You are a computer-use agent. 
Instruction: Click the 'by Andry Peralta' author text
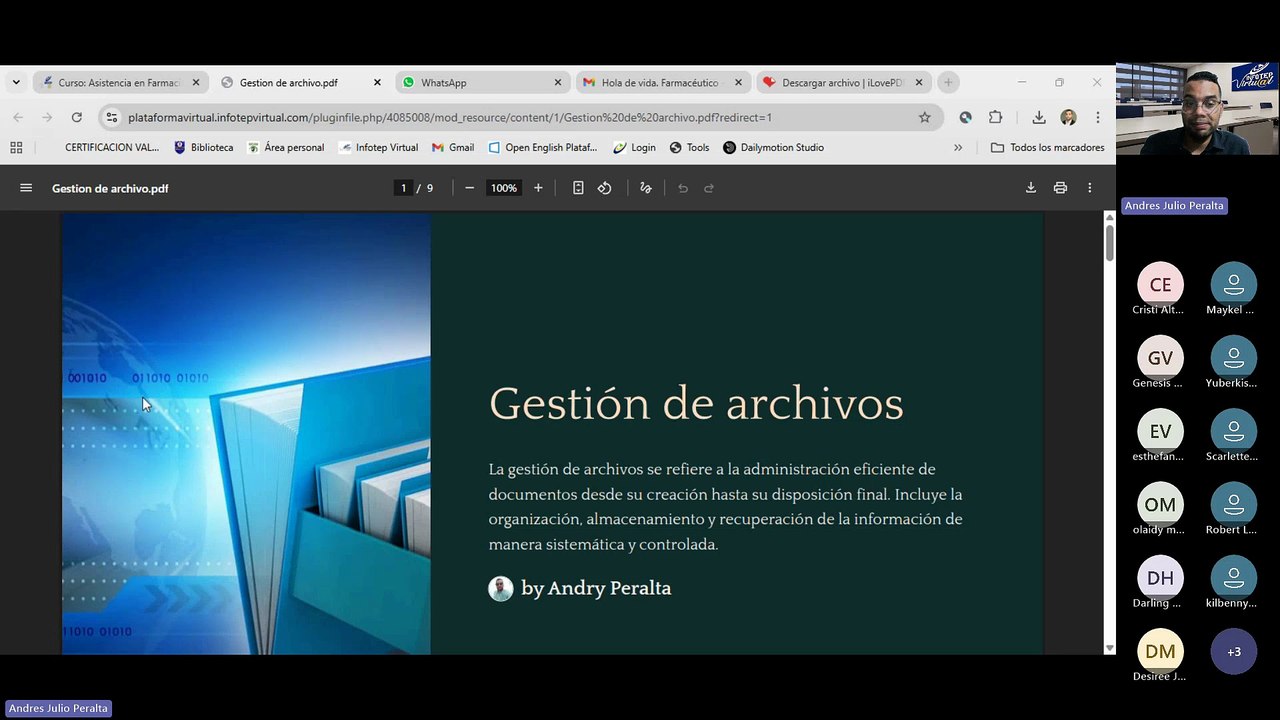point(596,588)
